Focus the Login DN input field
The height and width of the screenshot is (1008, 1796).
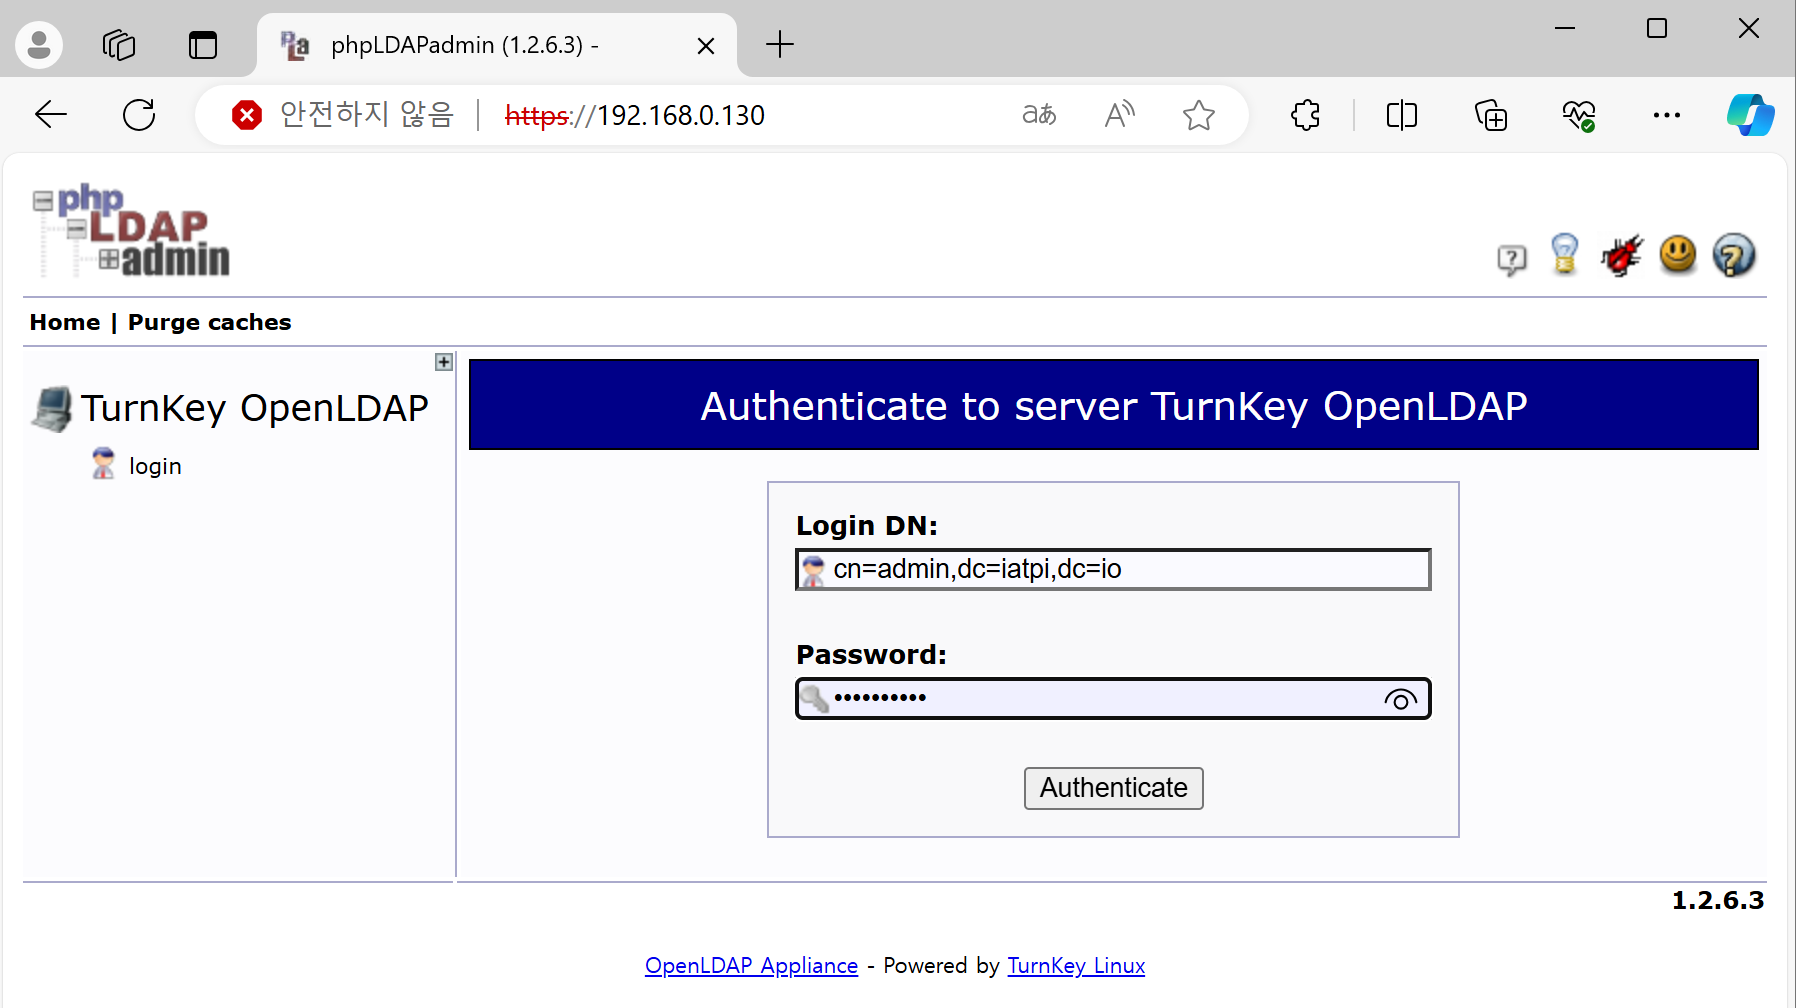pyautogui.click(x=1113, y=569)
